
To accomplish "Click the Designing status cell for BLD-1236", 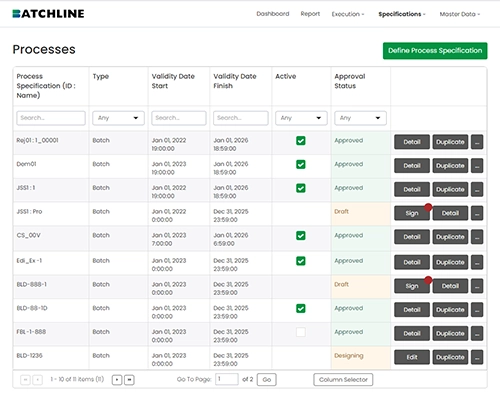I will point(361,358).
